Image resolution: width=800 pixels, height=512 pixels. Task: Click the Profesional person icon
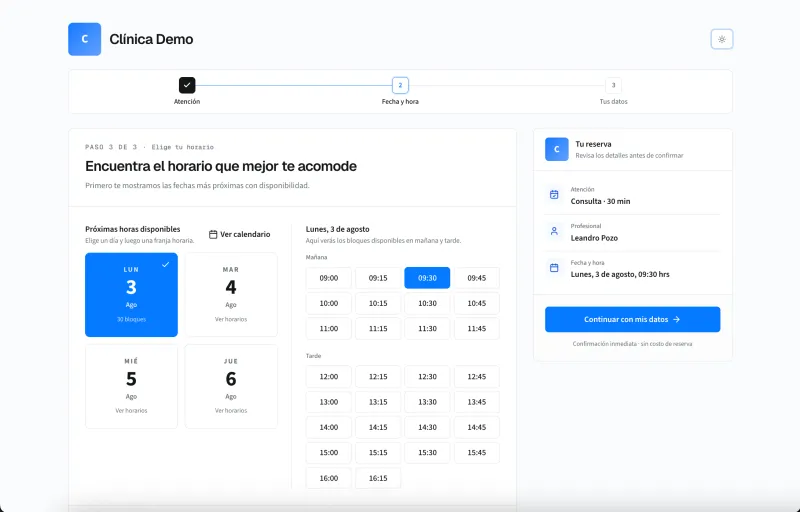[x=554, y=231]
